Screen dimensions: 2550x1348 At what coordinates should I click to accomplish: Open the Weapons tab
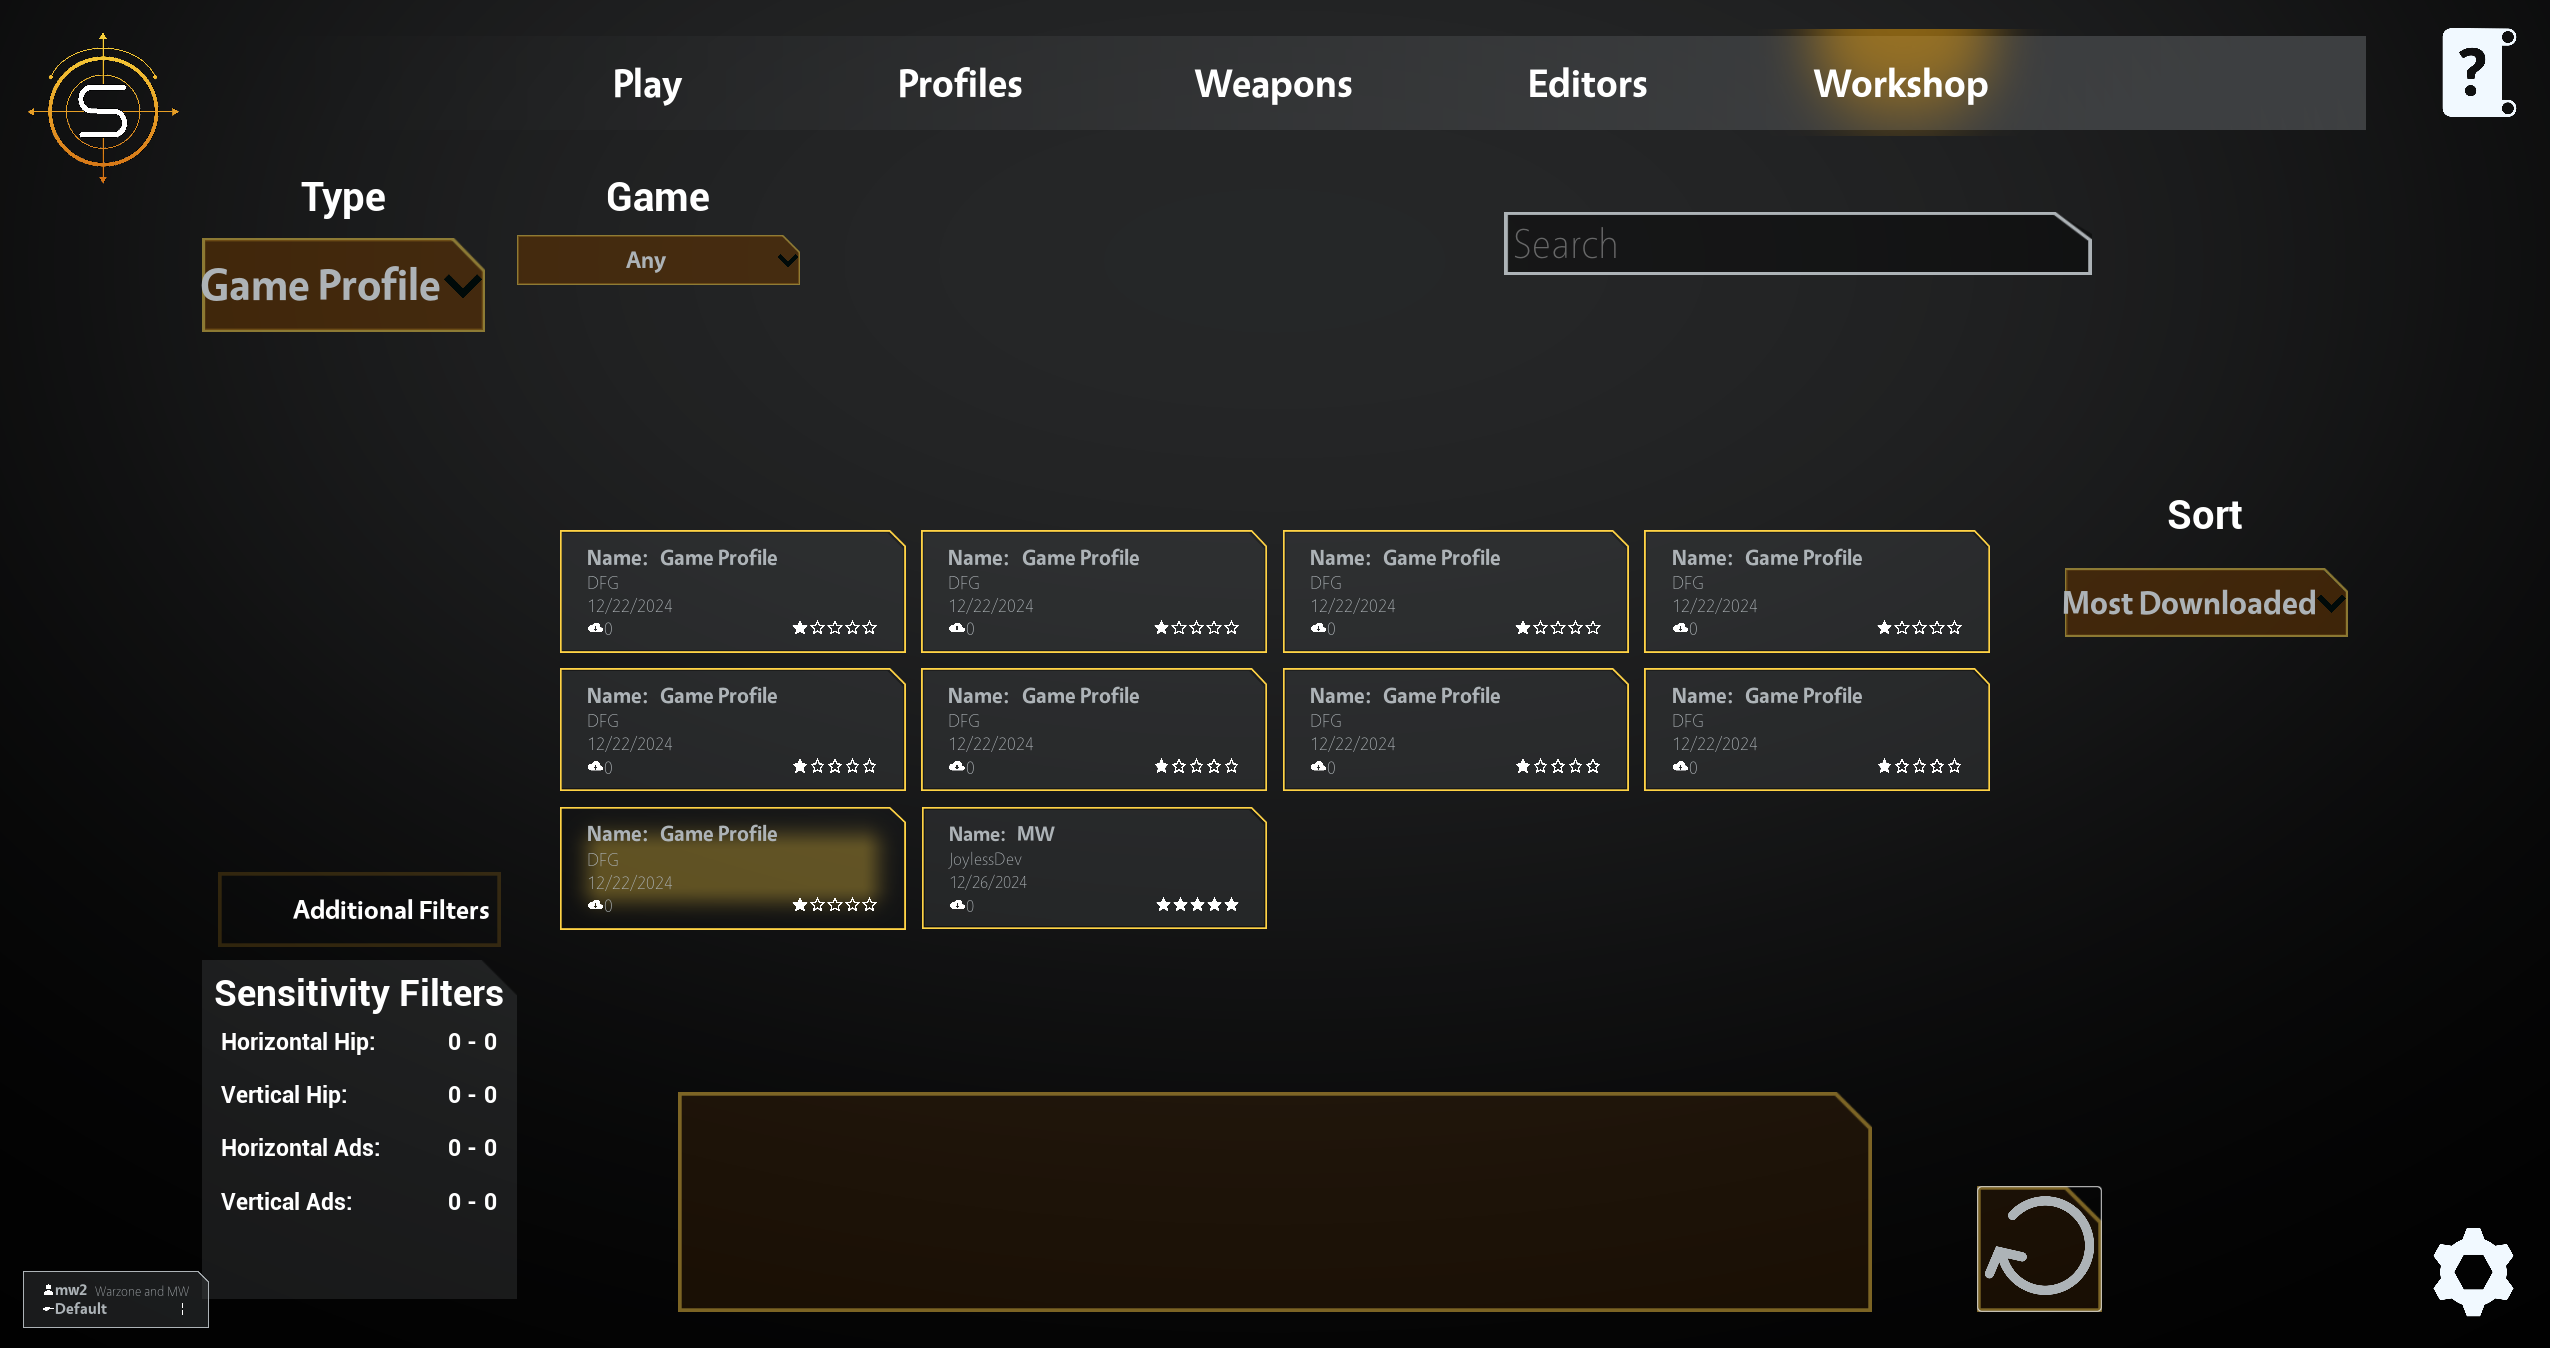coord(1273,84)
